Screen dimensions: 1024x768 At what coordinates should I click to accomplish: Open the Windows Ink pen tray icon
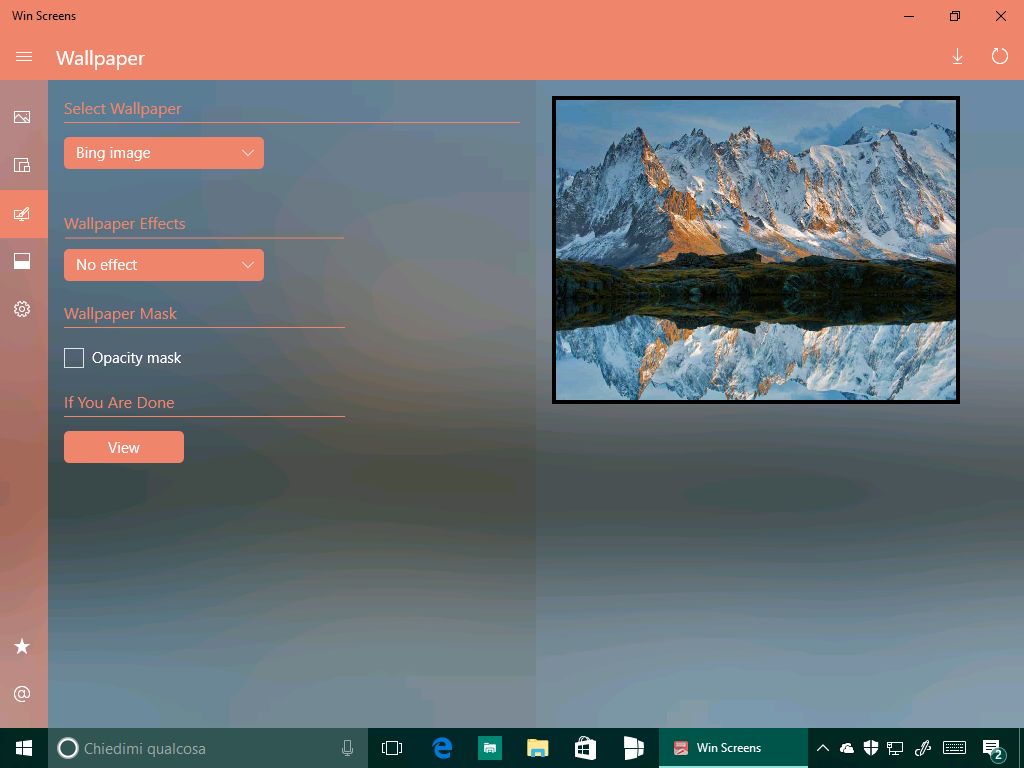(923, 748)
